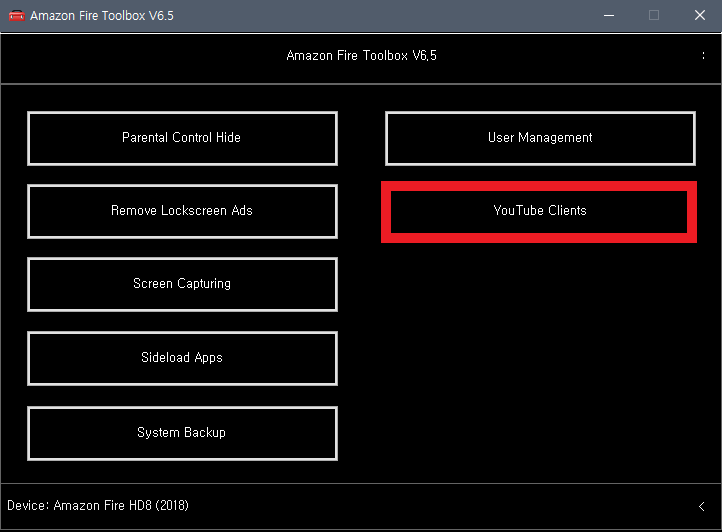Click the back chevron at bottom right
Screen dimensions: 722x532
point(701,506)
